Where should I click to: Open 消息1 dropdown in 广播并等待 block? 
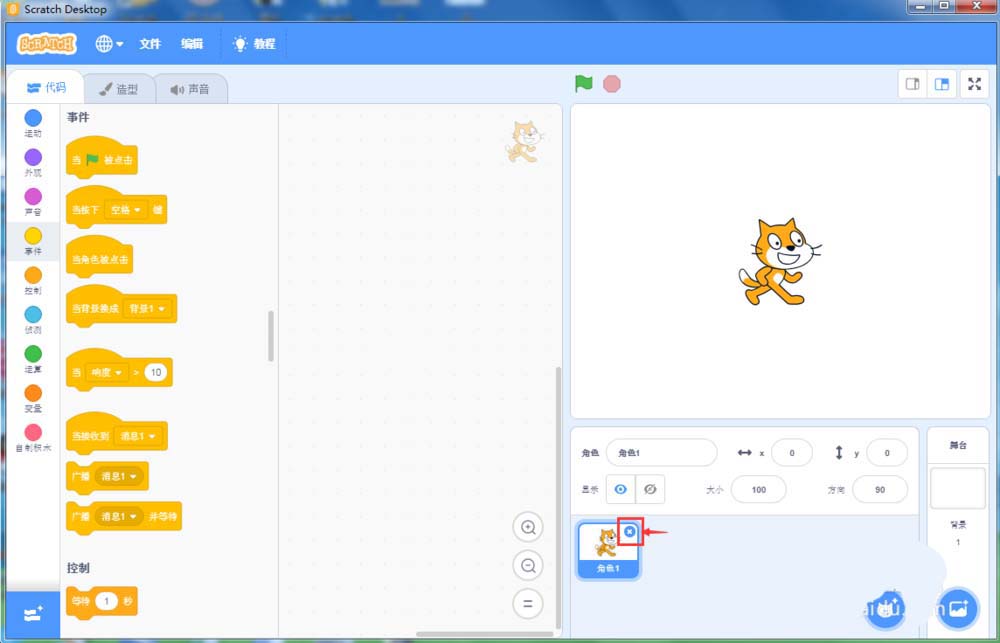pyautogui.click(x=119, y=516)
